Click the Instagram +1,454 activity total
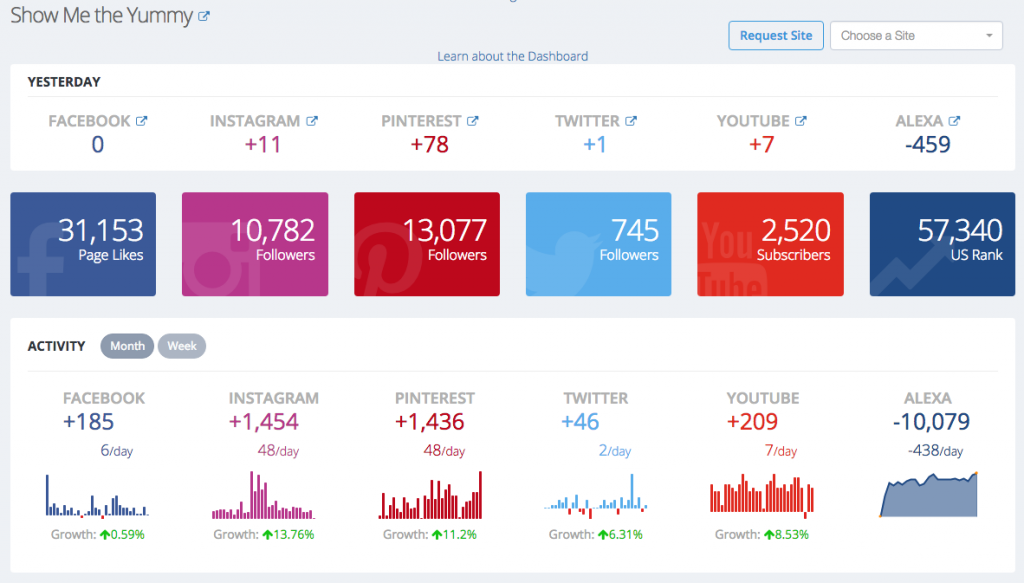 coord(263,422)
